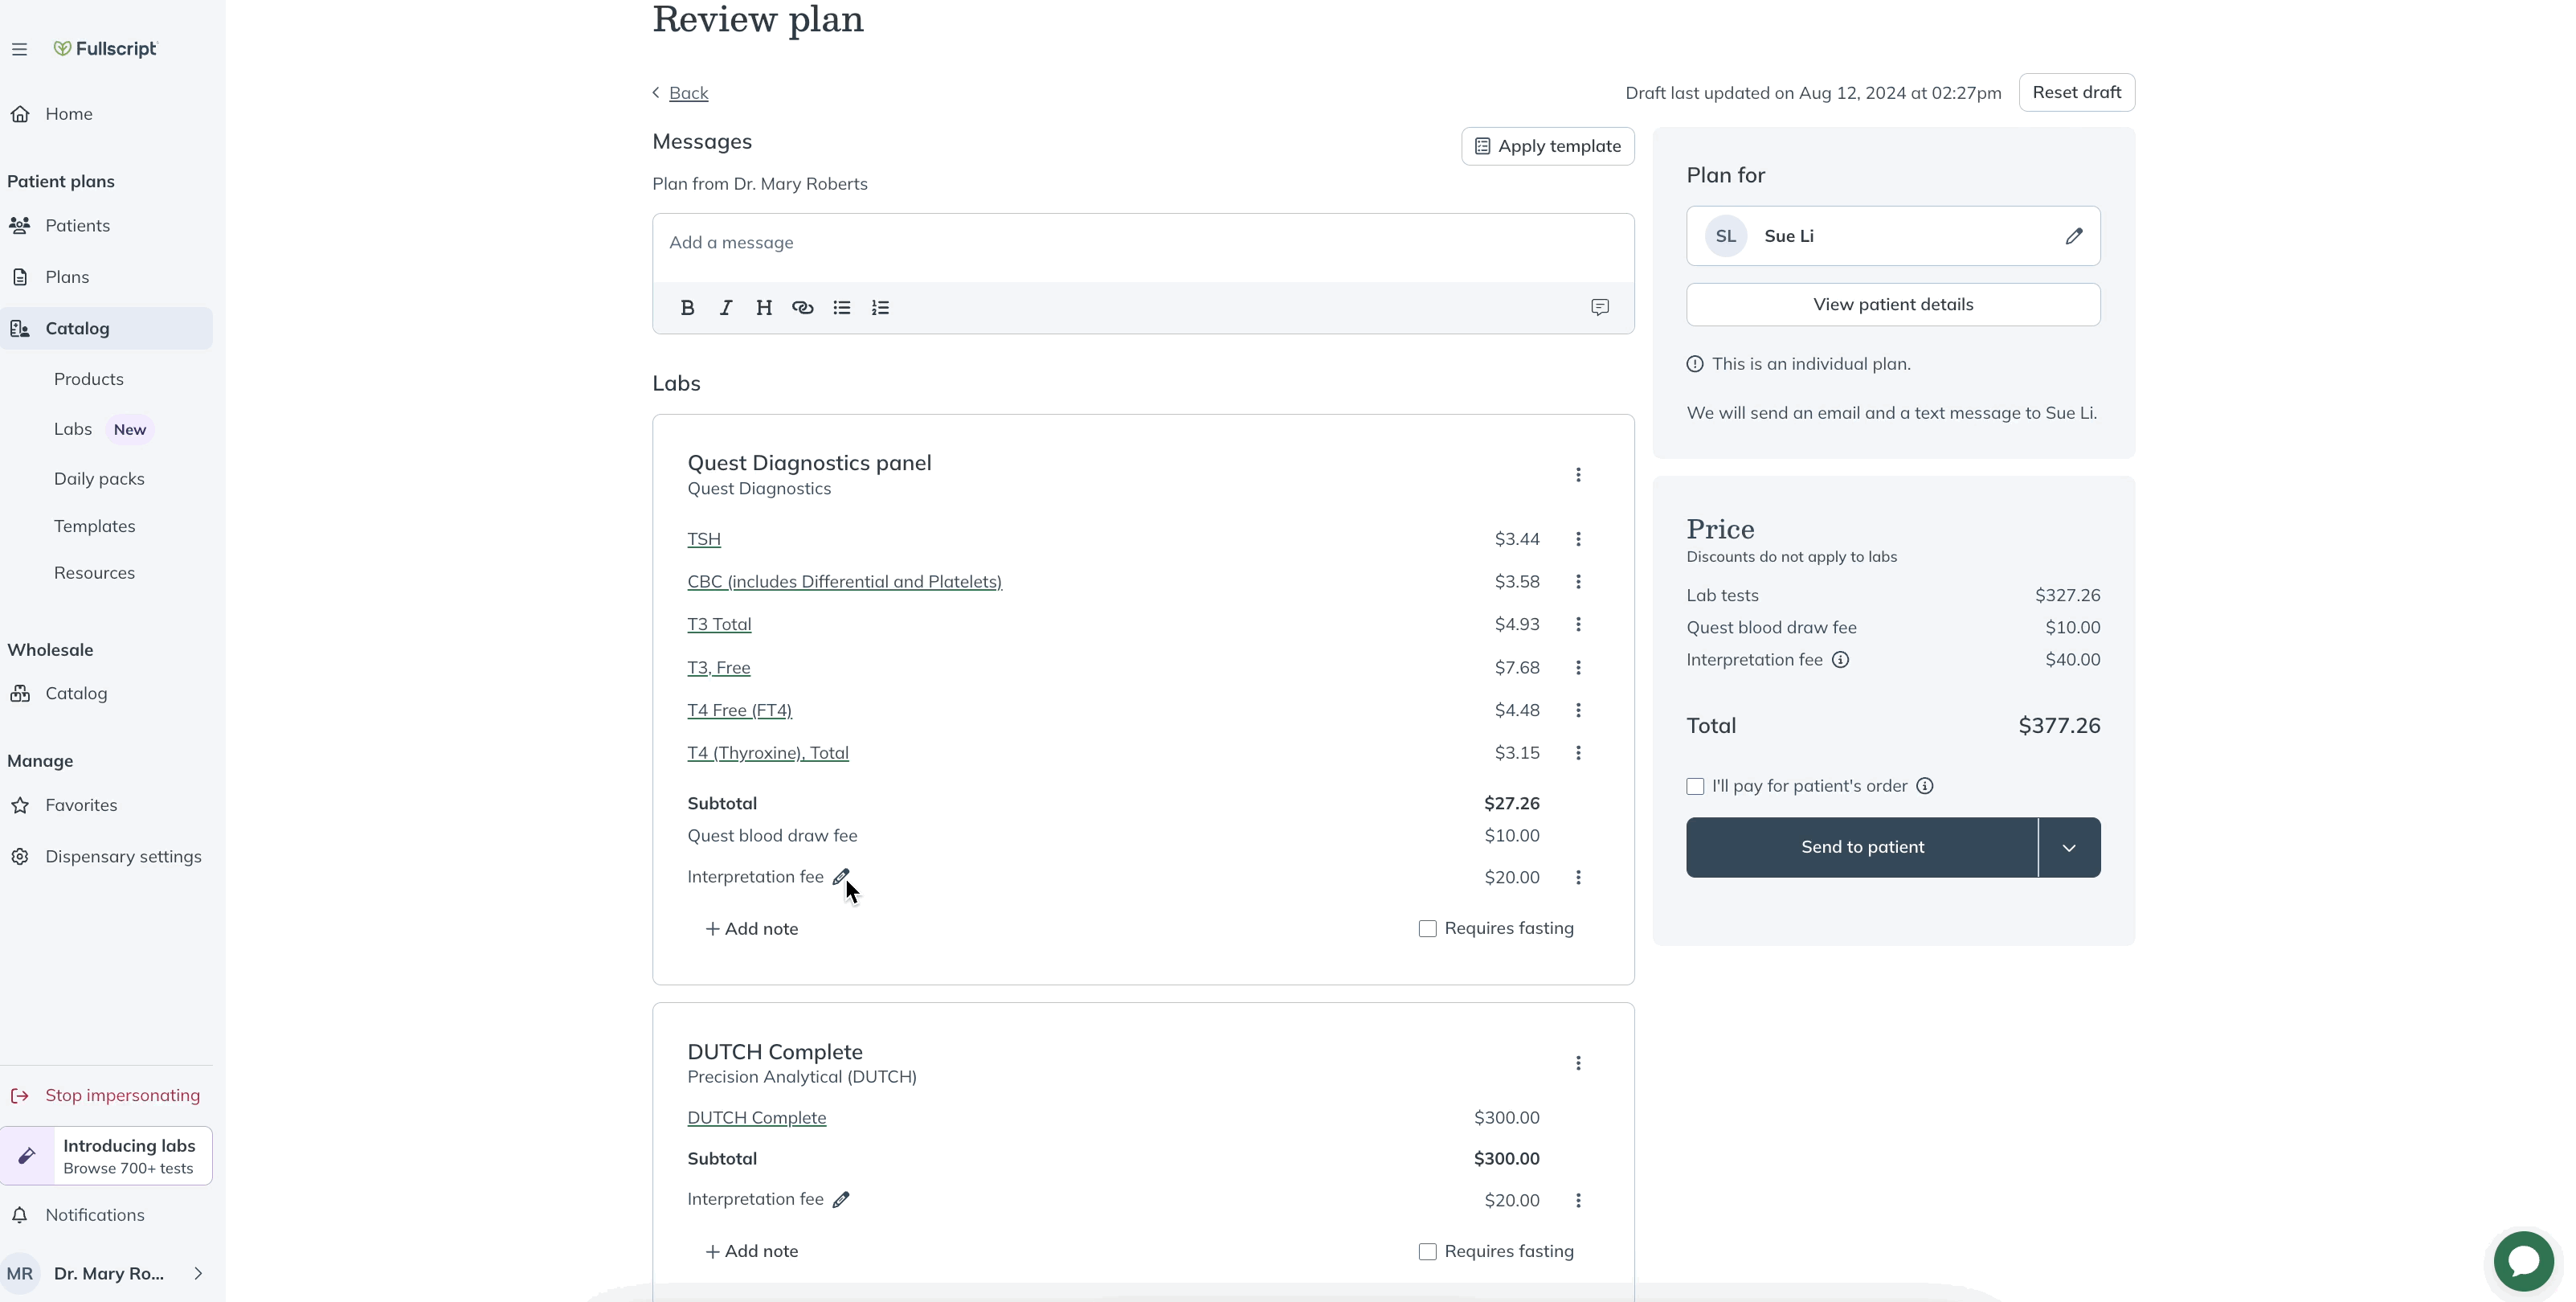Click Reset draft button
The width and height of the screenshot is (2576, 1302).
tap(2076, 92)
